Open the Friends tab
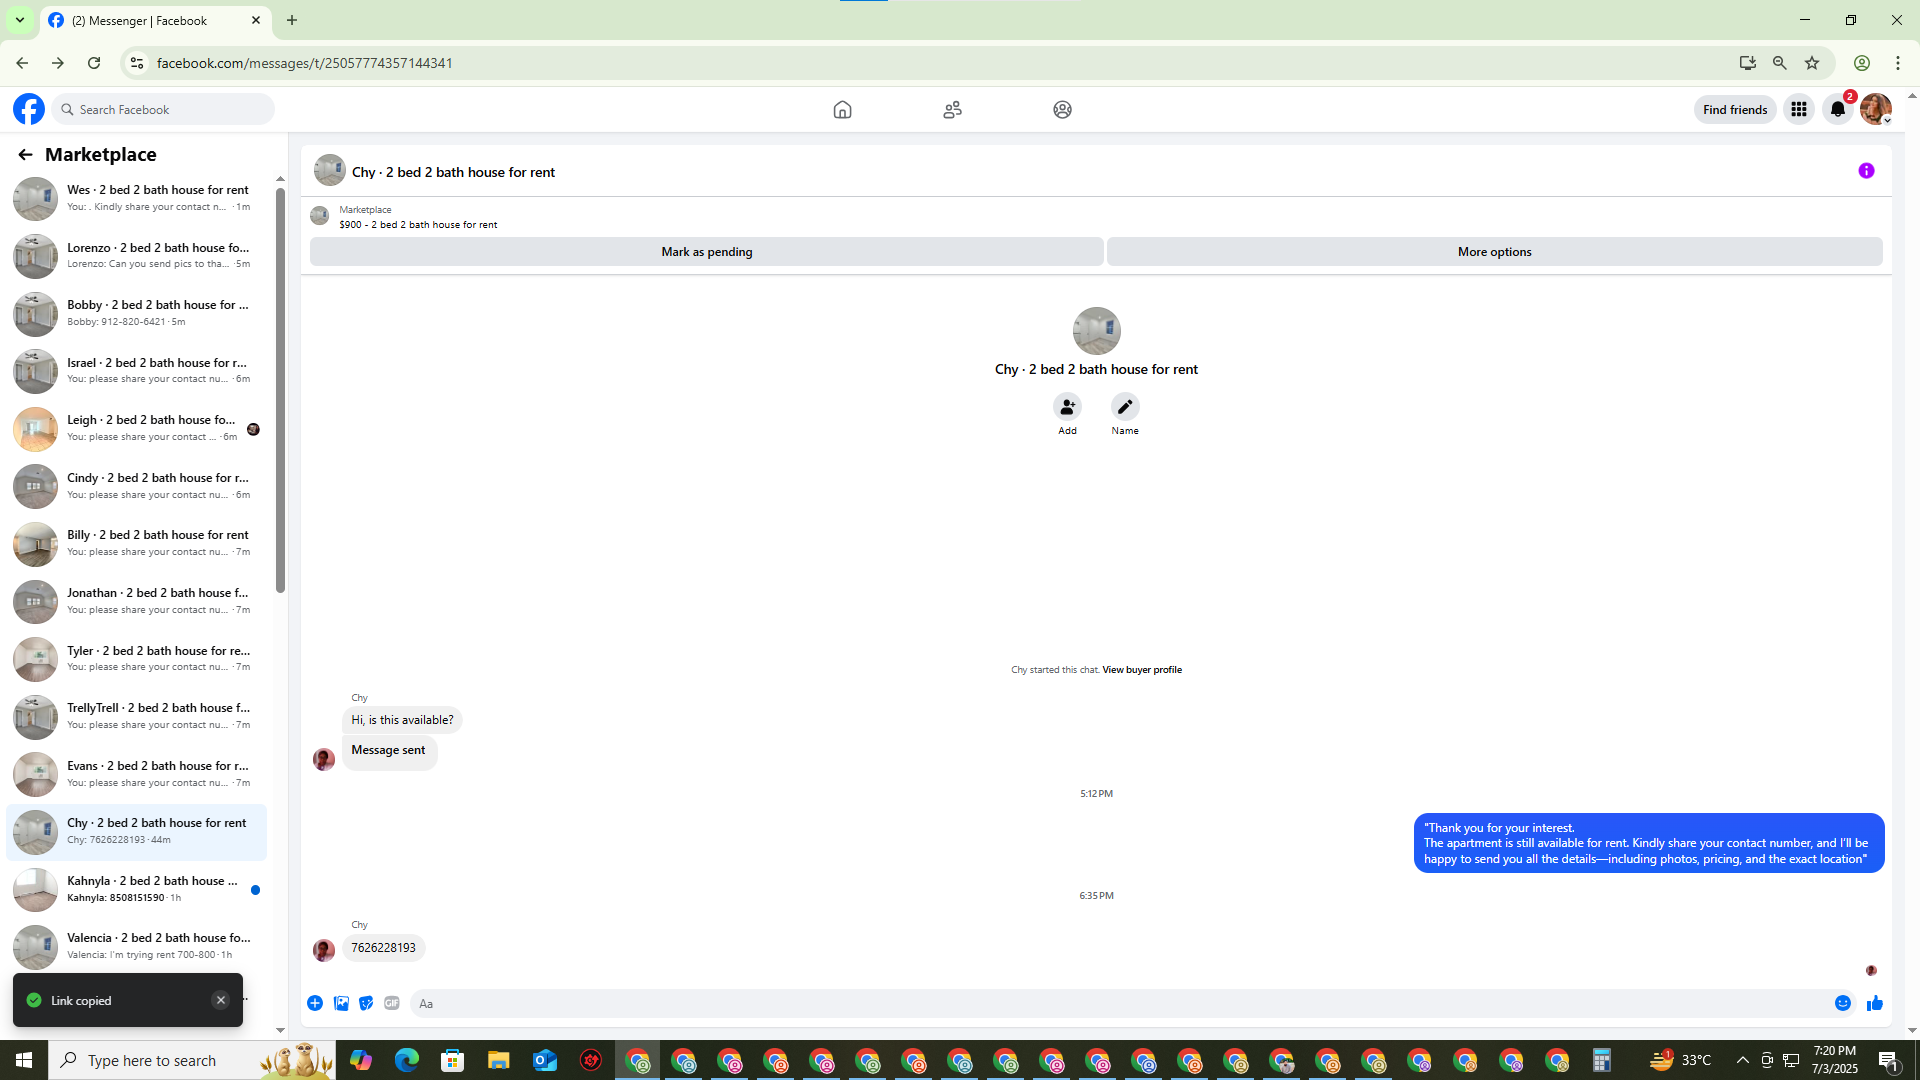Image resolution: width=1920 pixels, height=1080 pixels. click(952, 110)
